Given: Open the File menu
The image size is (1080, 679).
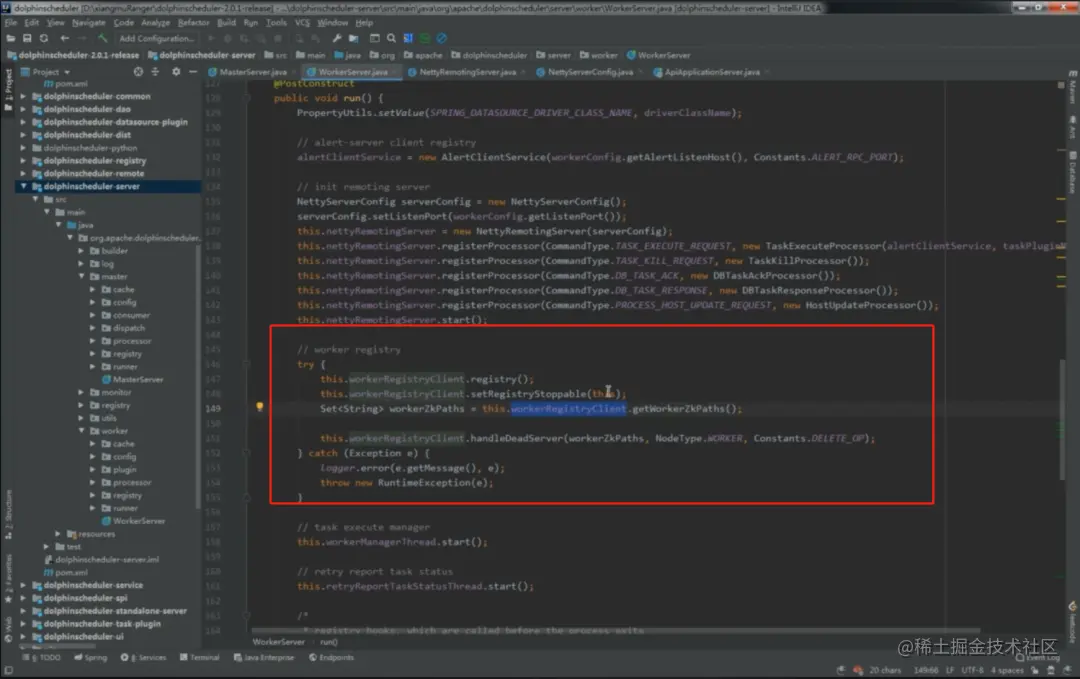Looking at the screenshot, I should (11, 23).
